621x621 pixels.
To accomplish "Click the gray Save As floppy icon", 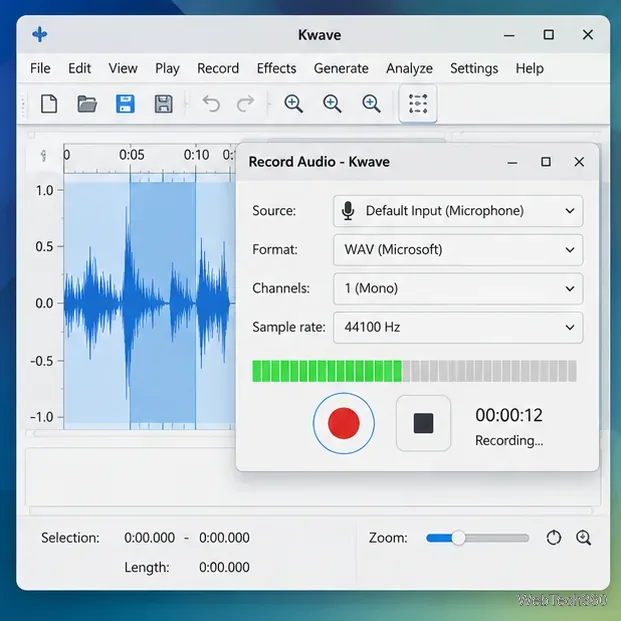I will [163, 104].
